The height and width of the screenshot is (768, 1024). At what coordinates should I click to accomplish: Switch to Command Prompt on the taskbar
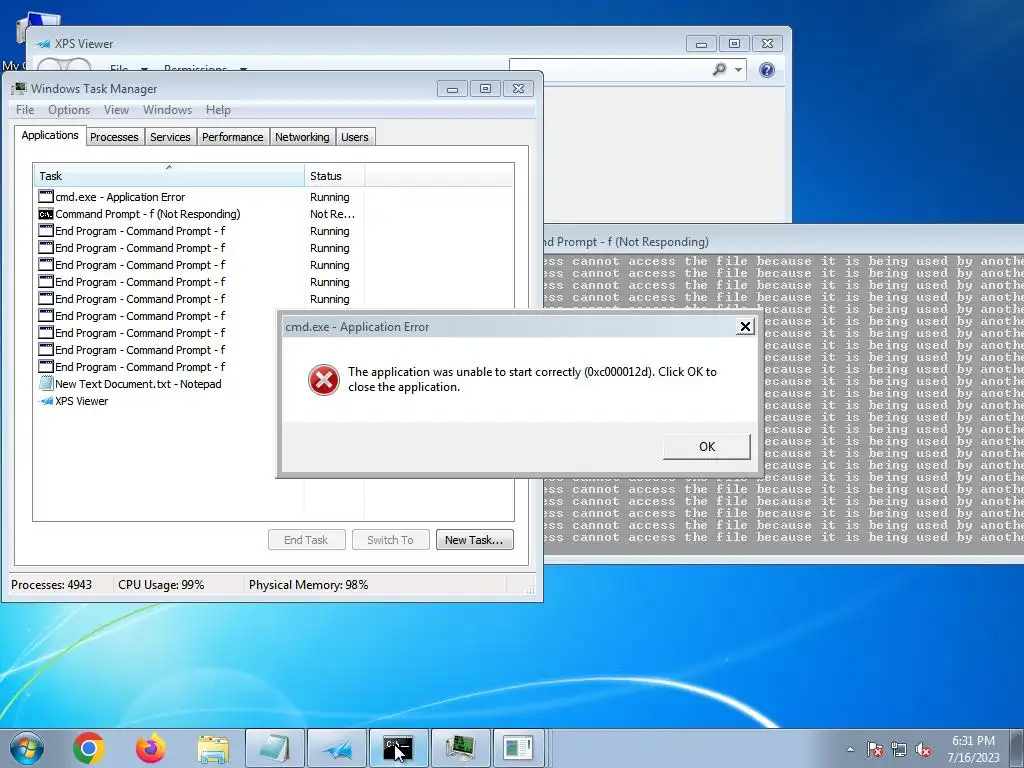[x=398, y=748]
